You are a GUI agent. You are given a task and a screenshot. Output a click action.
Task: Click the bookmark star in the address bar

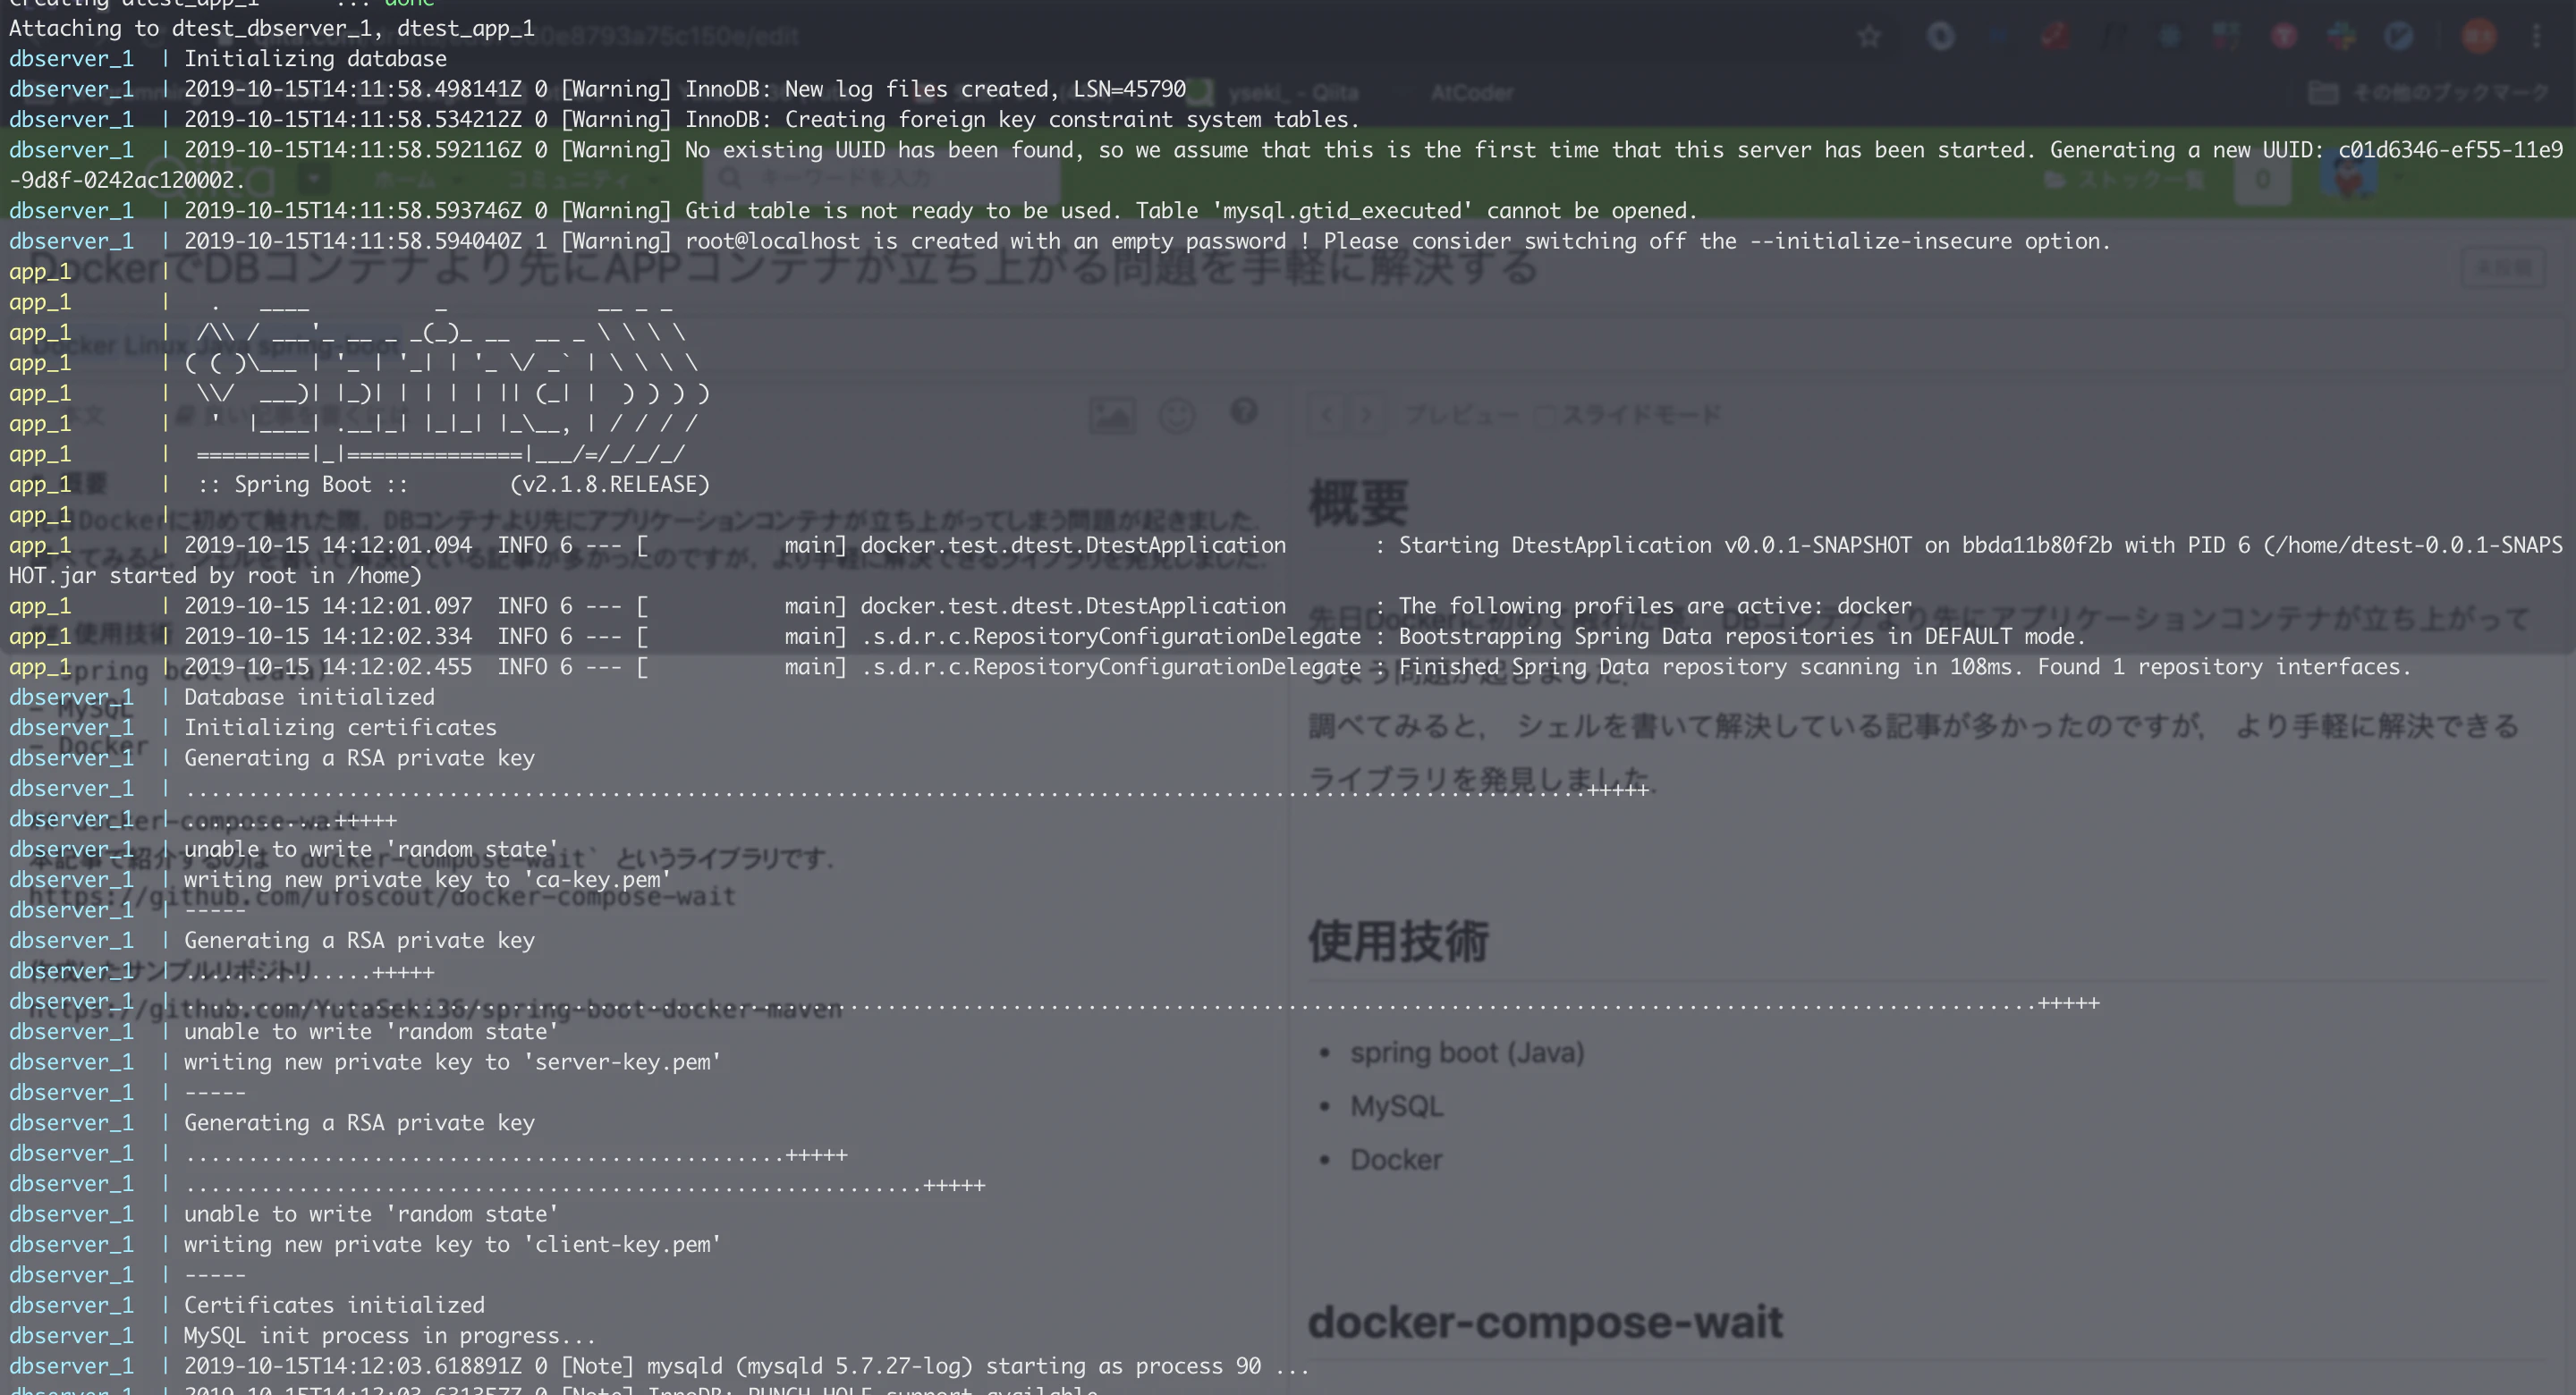pos(1870,35)
